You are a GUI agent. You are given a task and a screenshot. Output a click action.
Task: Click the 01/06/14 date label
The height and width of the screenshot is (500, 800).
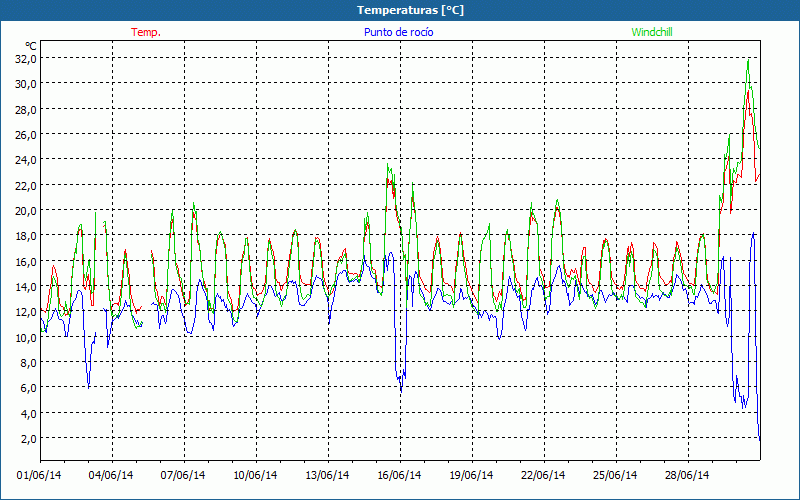(39, 475)
